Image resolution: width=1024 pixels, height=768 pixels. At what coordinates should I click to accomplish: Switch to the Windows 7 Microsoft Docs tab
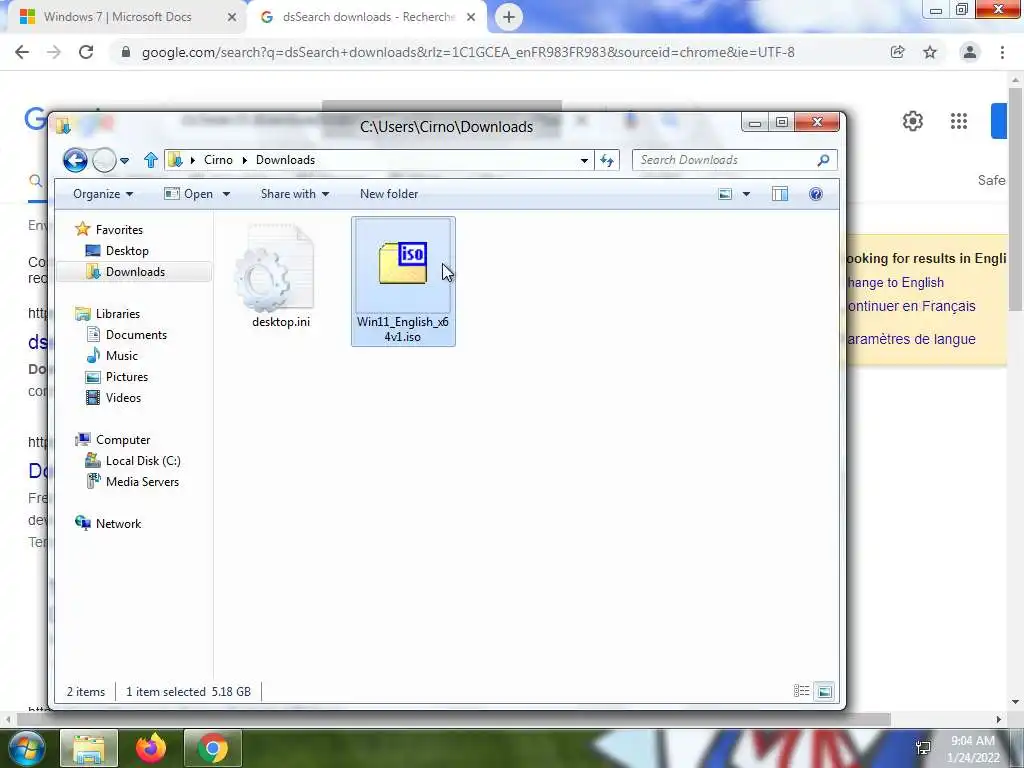[124, 17]
